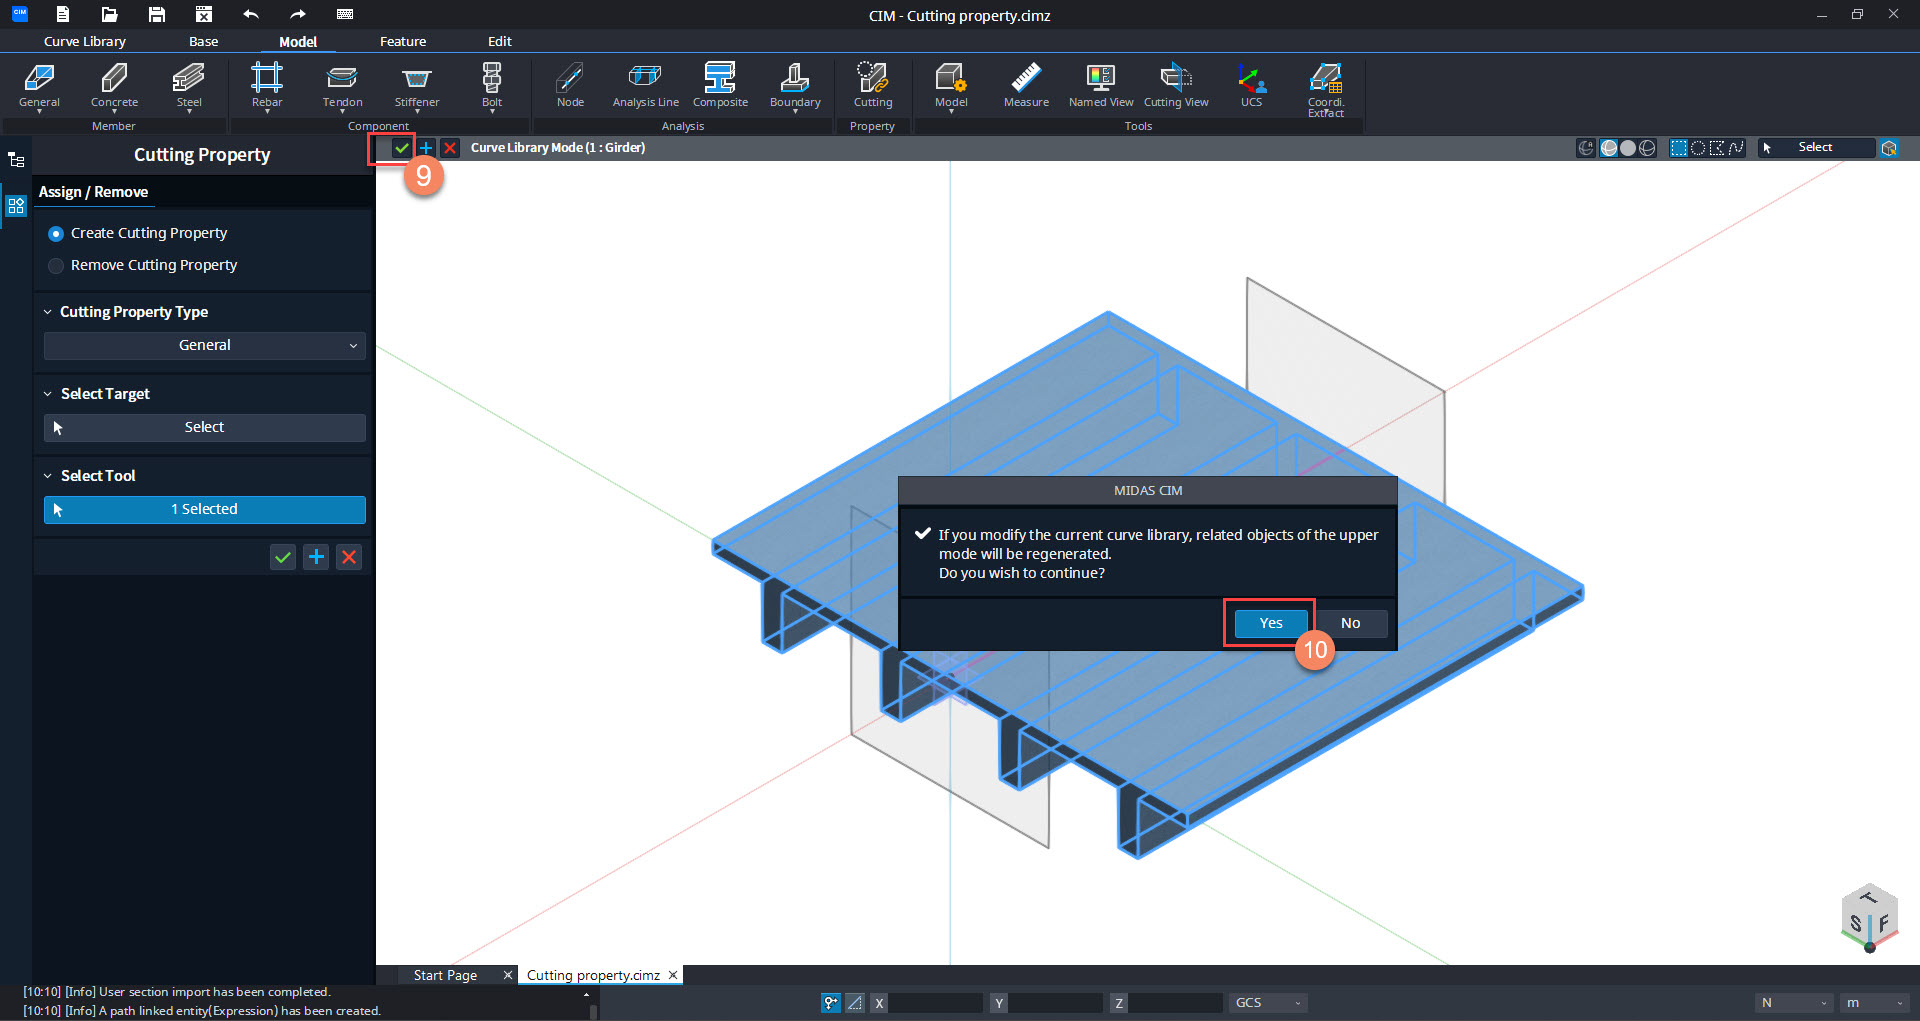
Task: Choose the Stiffener component tool
Action: pos(417,86)
